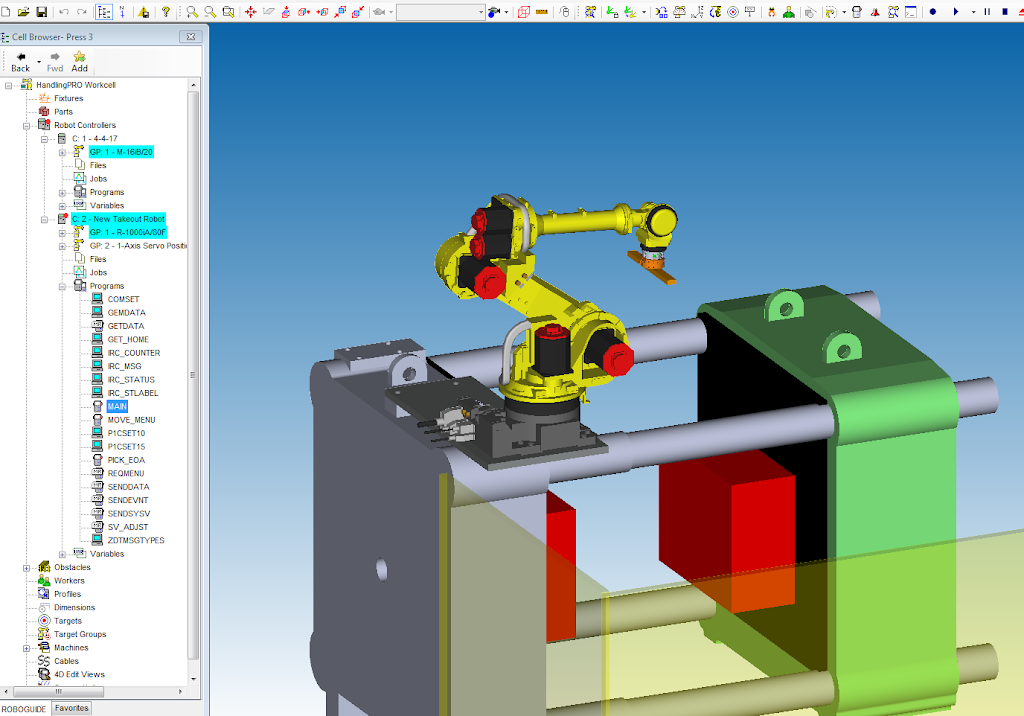Switch to the ROBOGUIDE tab
The image size is (1024, 716).
24,709
